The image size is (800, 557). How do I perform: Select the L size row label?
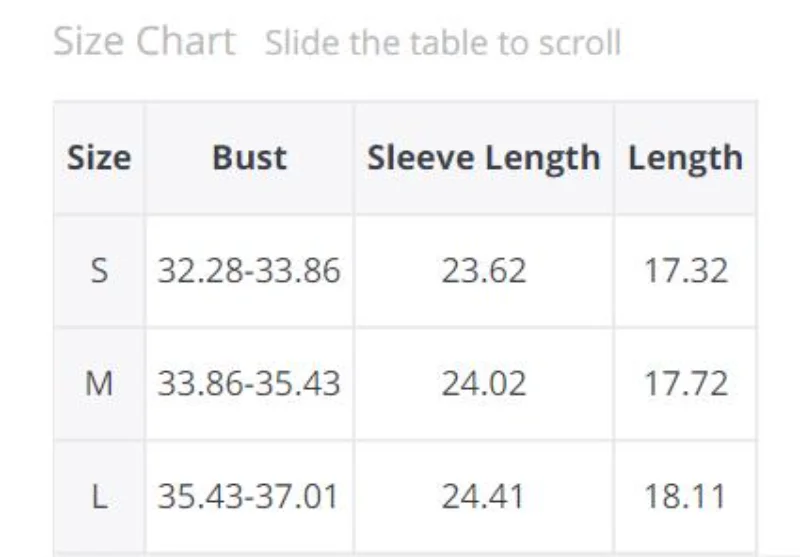[98, 496]
